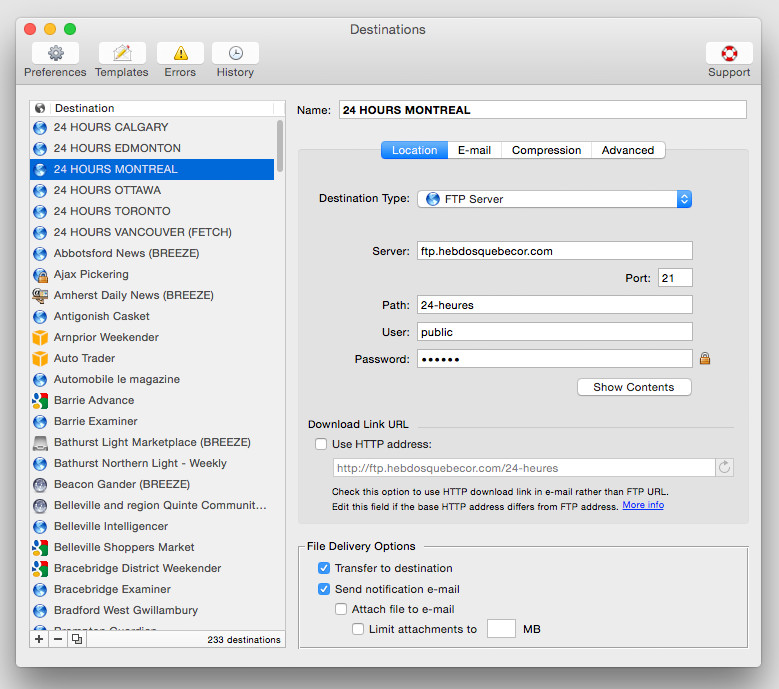The width and height of the screenshot is (779, 689).
Task: Open the Templates toolbar icon
Action: point(122,53)
